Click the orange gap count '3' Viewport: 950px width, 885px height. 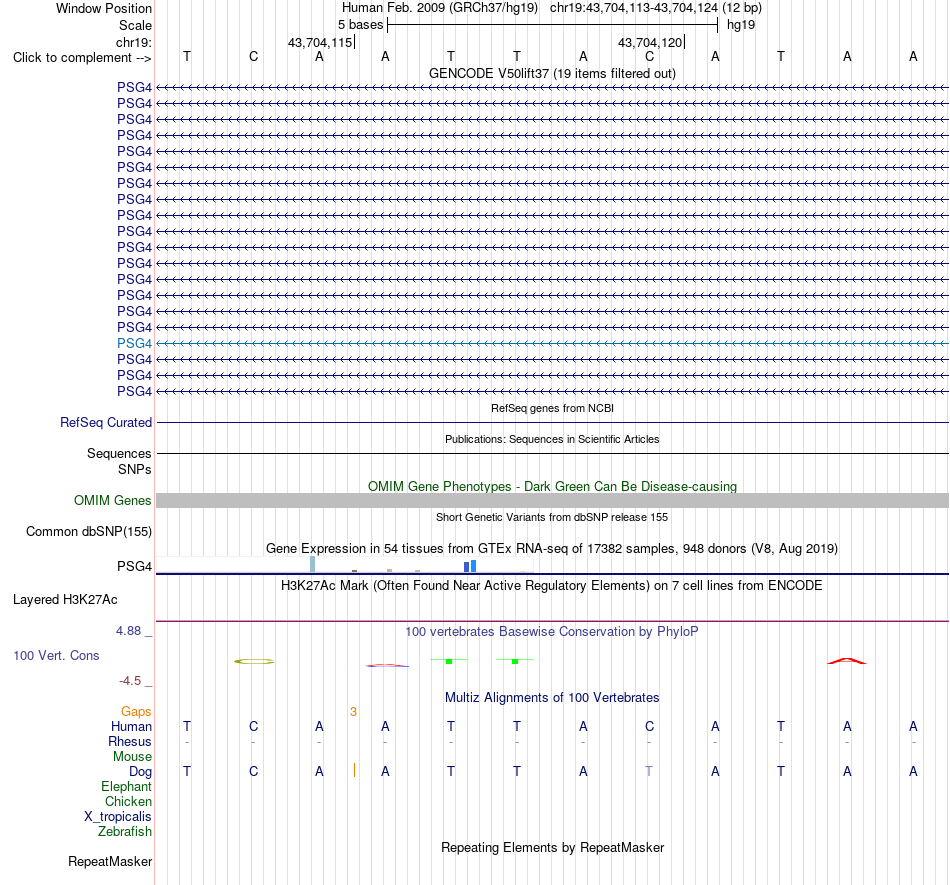click(353, 712)
